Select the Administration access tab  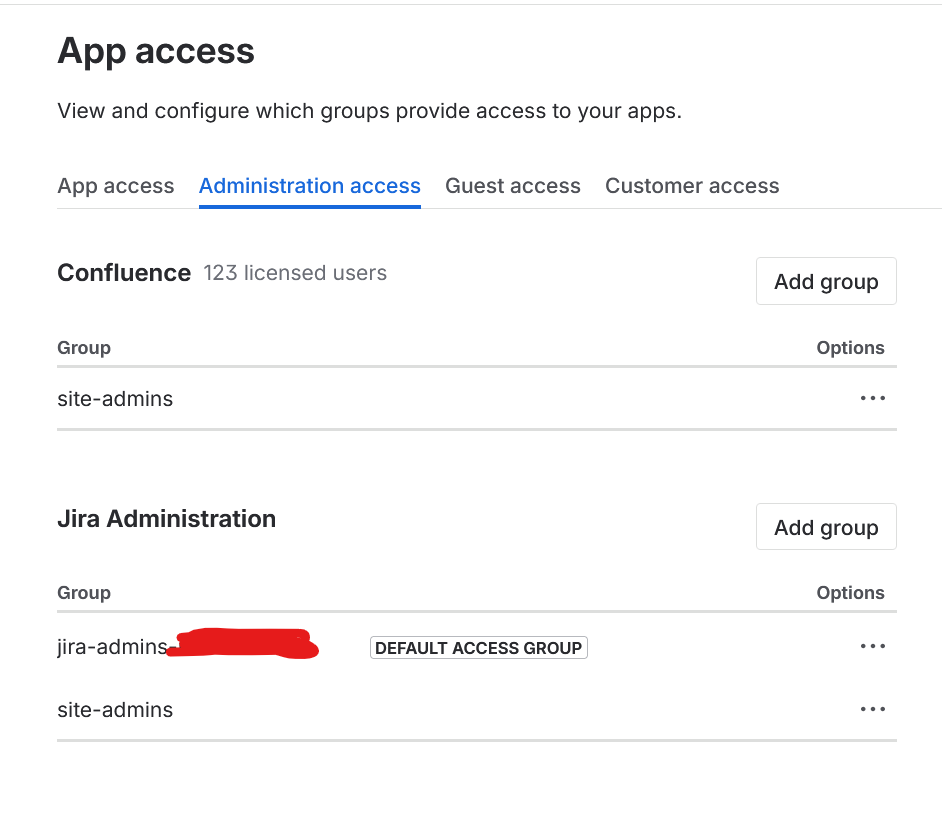[309, 186]
